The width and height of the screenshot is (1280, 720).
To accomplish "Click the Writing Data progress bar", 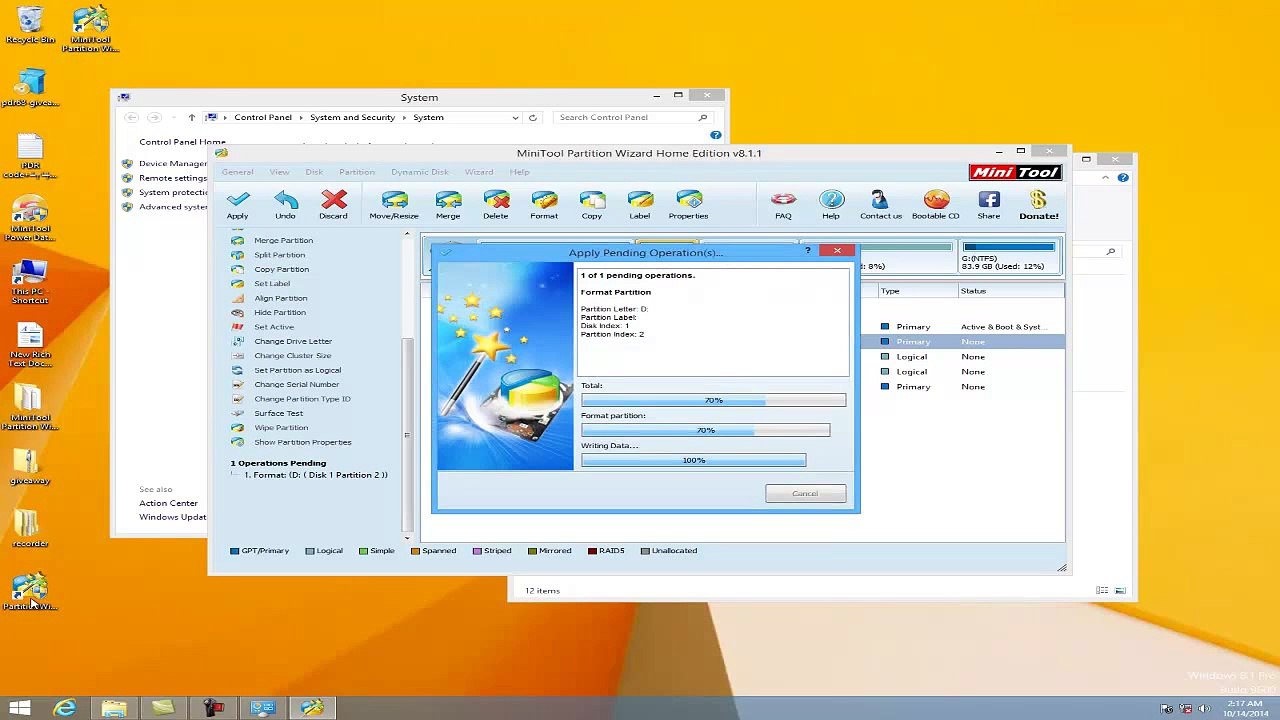I will pos(693,460).
